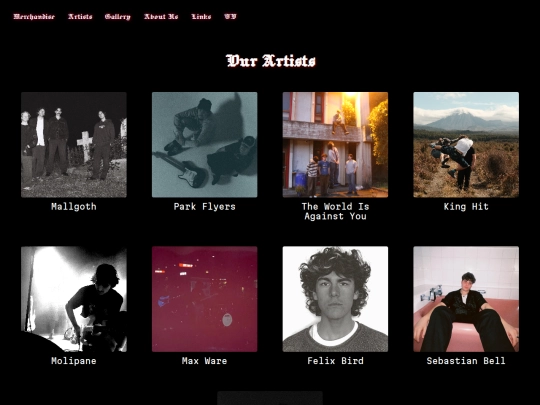
Task: Go to the Artists nav link
Action: pyautogui.click(x=80, y=17)
